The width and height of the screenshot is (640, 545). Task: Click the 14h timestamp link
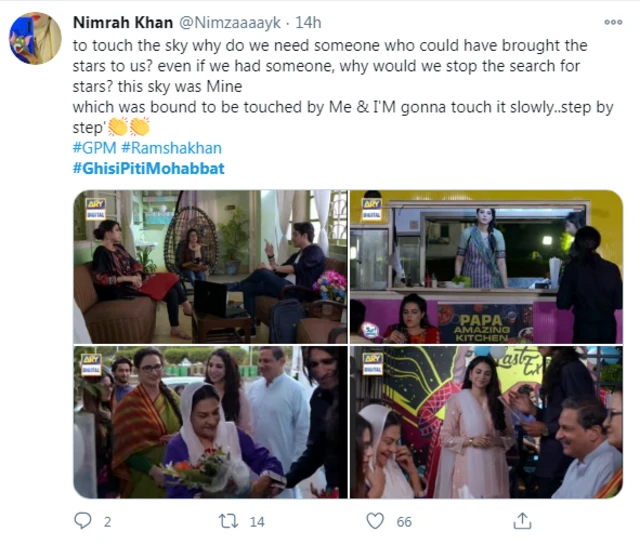tap(308, 22)
